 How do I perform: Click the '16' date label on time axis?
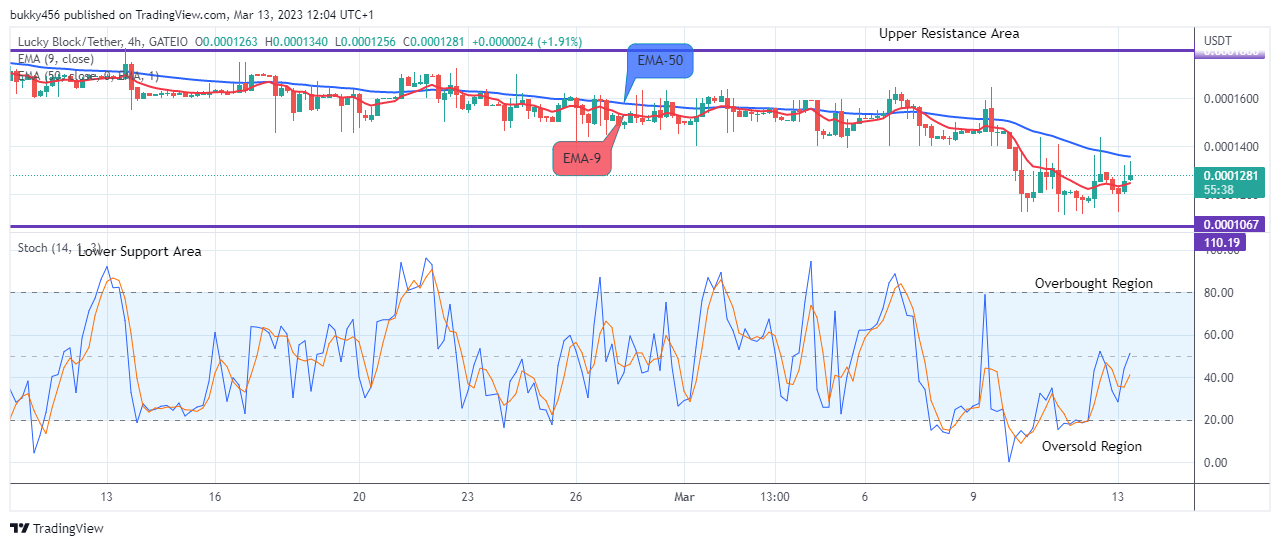[215, 497]
